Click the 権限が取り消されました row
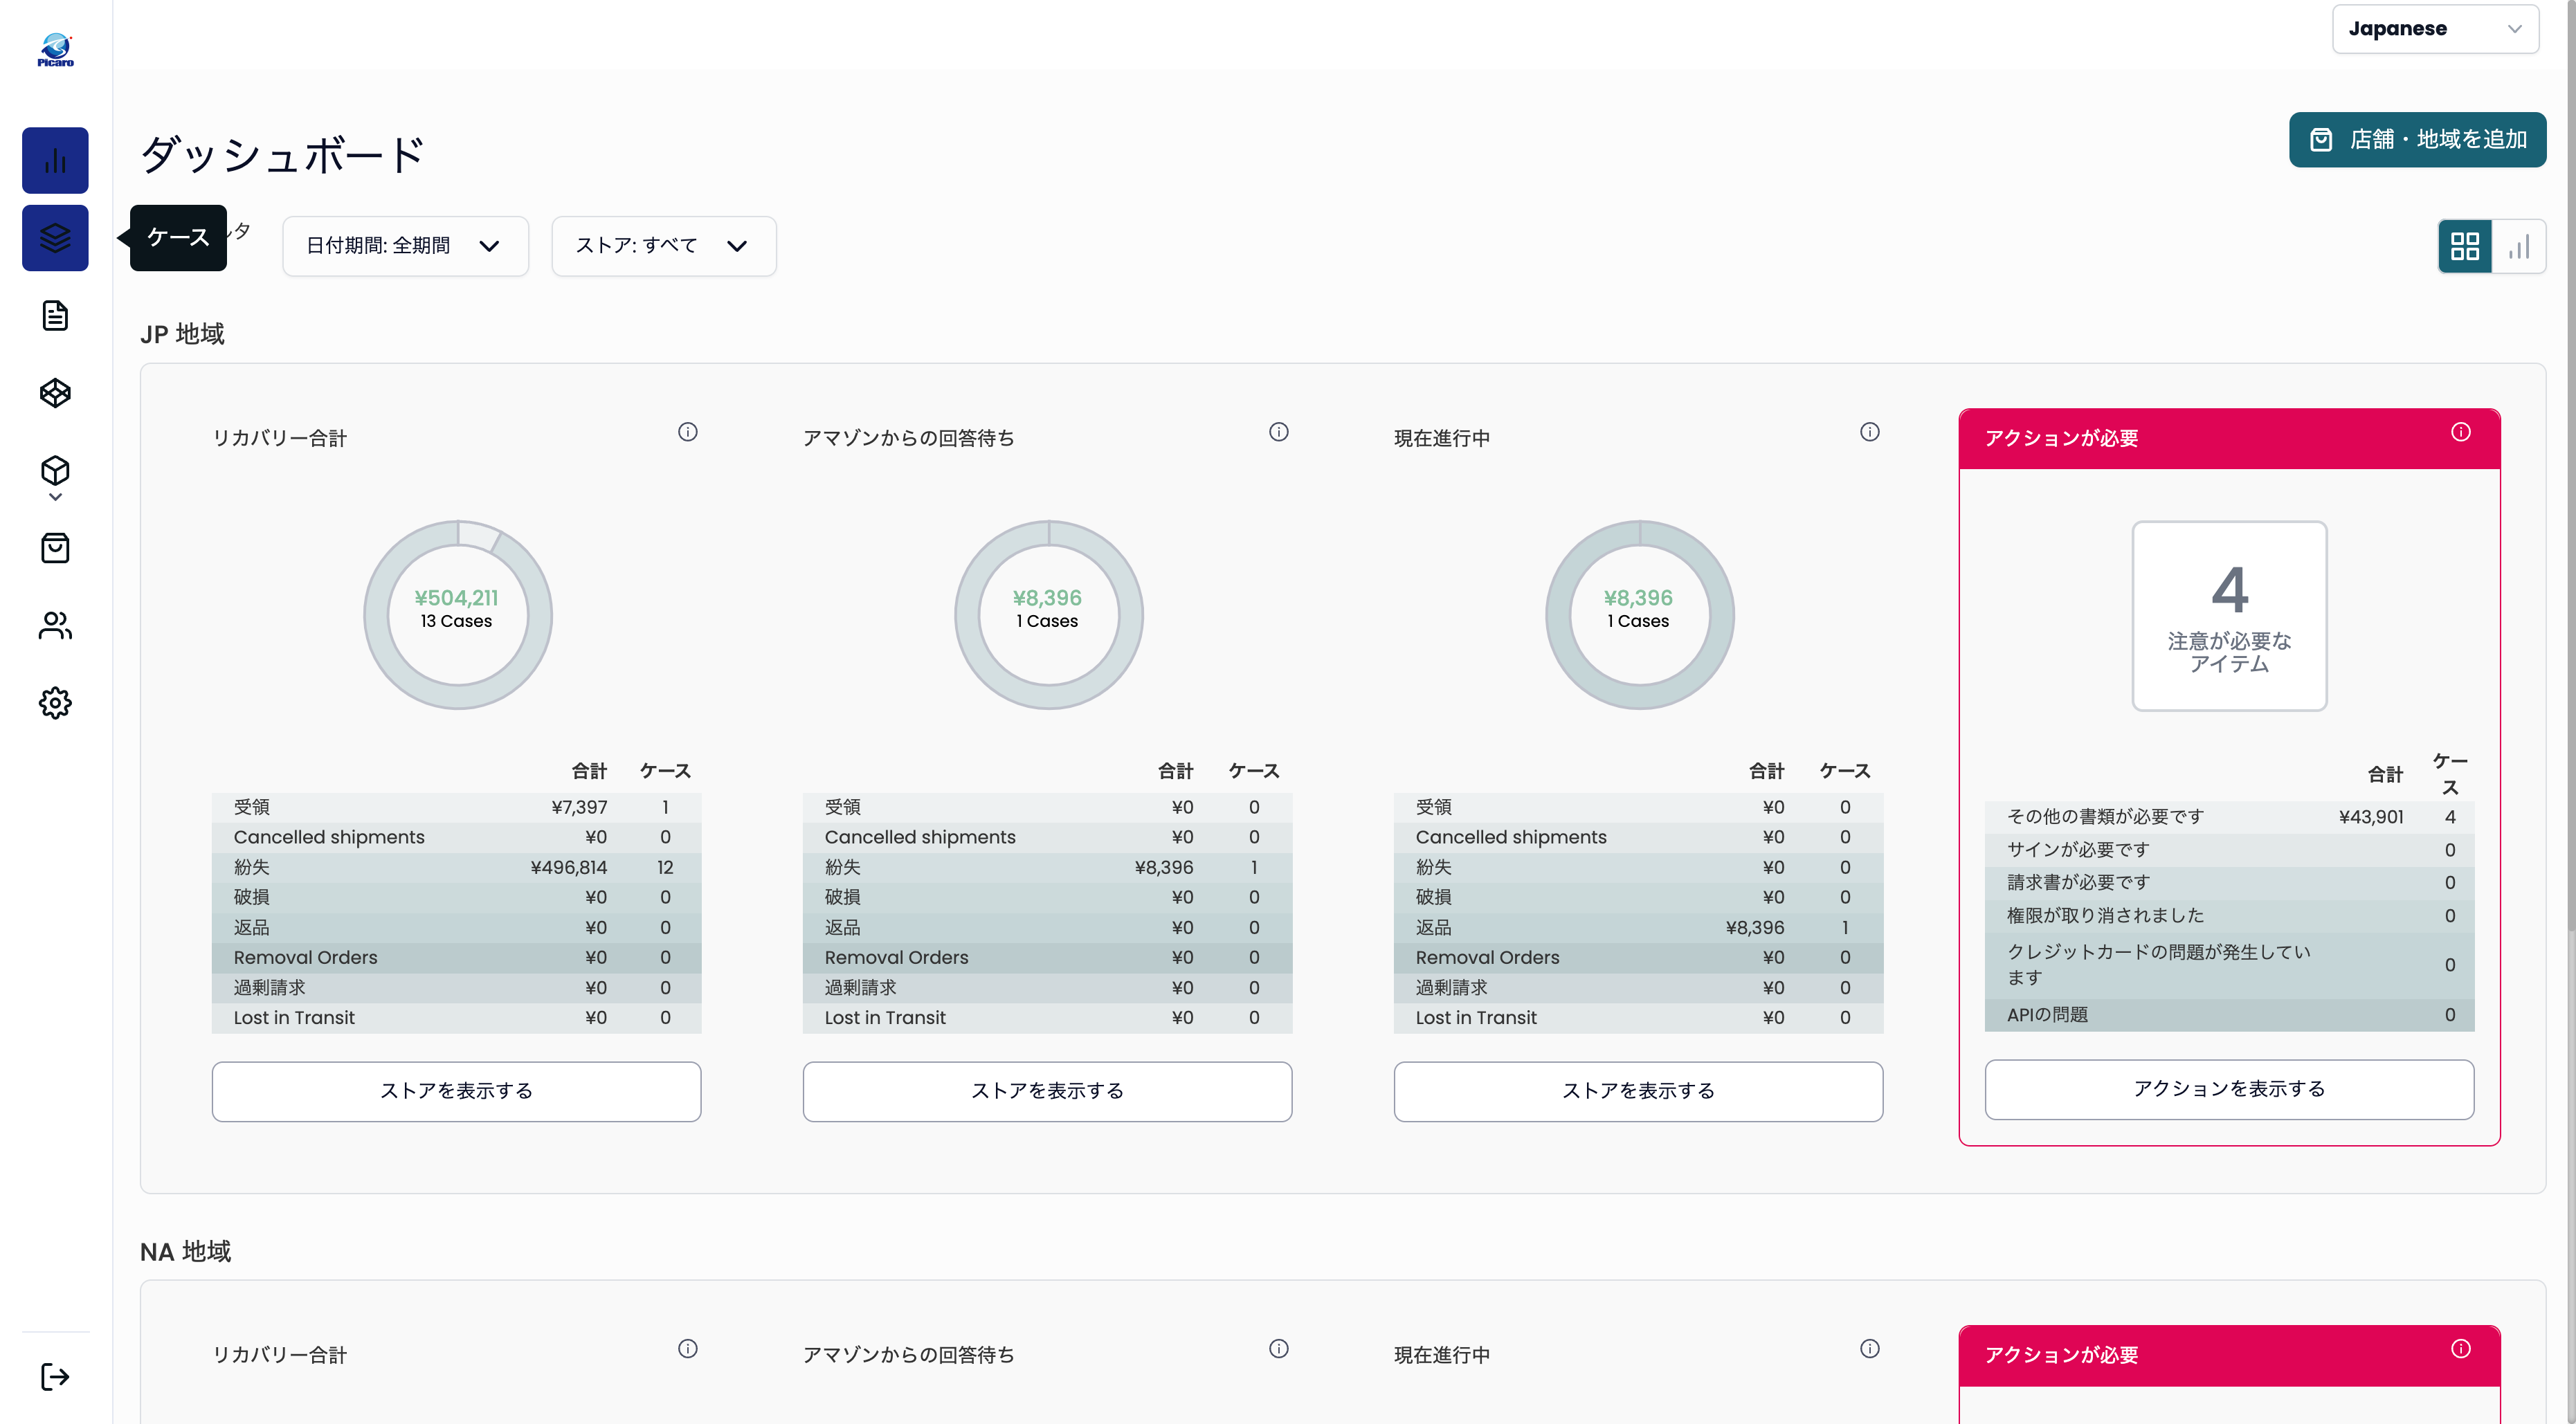Viewport: 2576px width, 1424px height. [2229, 916]
